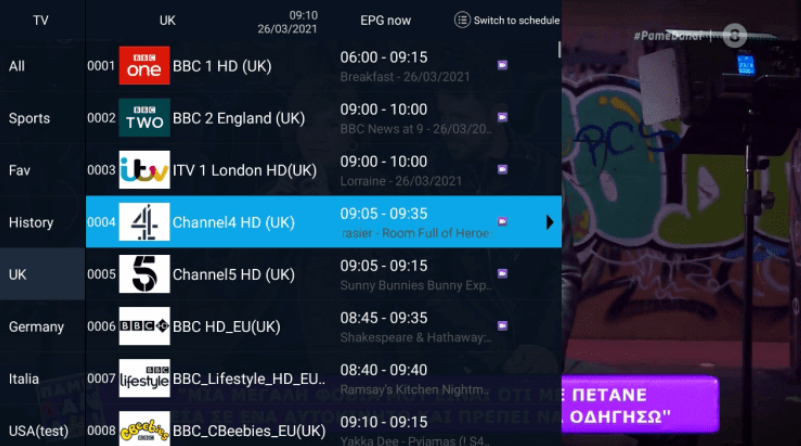Select the CBeebies logo icon
This screenshot has height=446, width=801.
(144, 429)
